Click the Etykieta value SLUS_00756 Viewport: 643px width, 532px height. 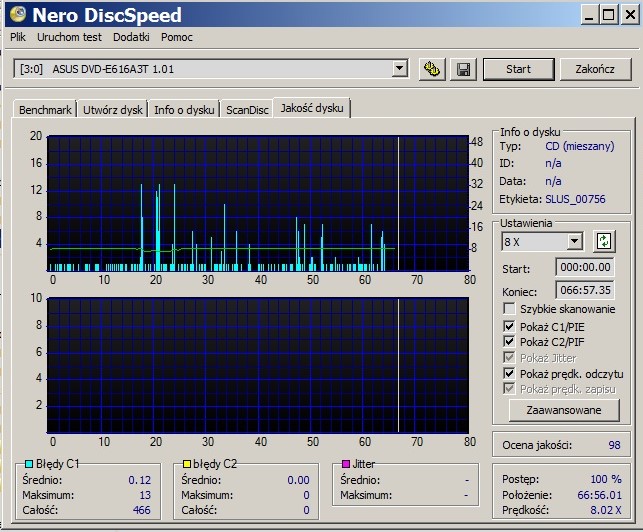tap(575, 199)
